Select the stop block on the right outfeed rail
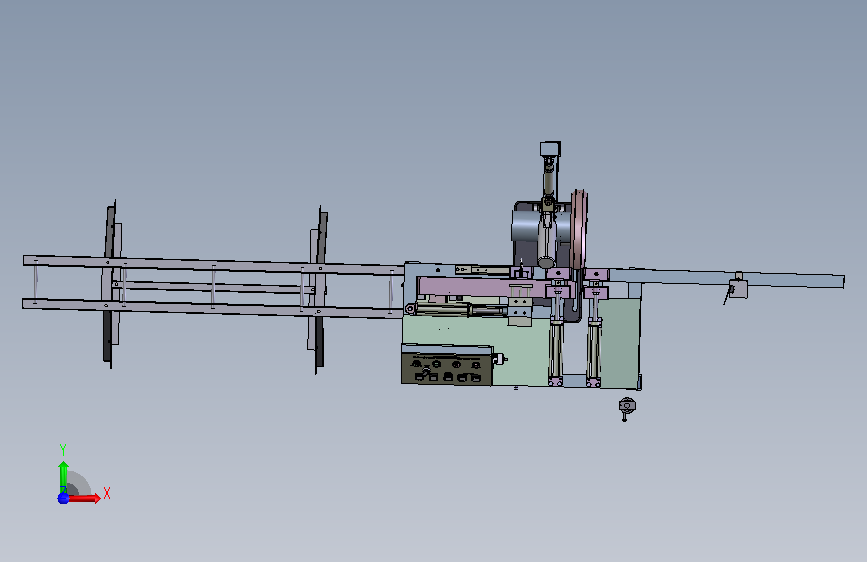867x562 pixels. 738,287
